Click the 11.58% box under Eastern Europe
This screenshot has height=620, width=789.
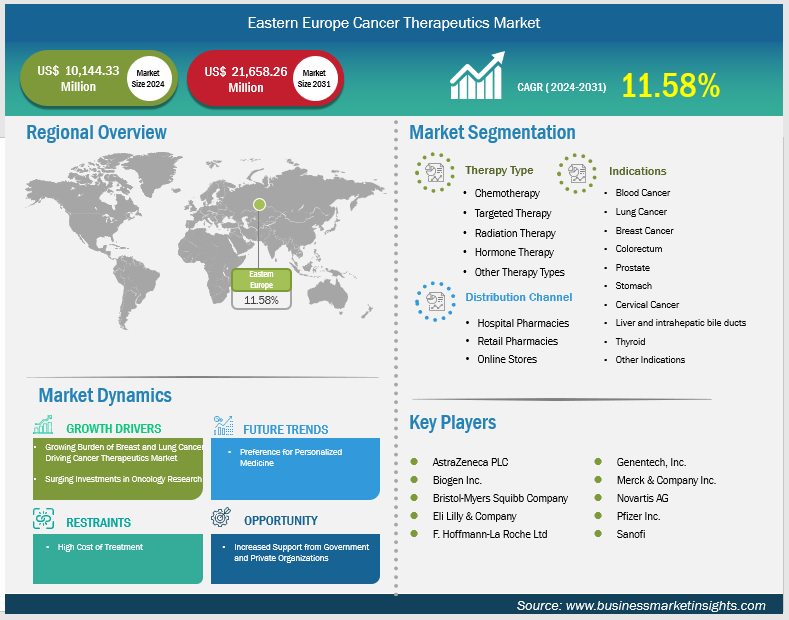click(261, 300)
